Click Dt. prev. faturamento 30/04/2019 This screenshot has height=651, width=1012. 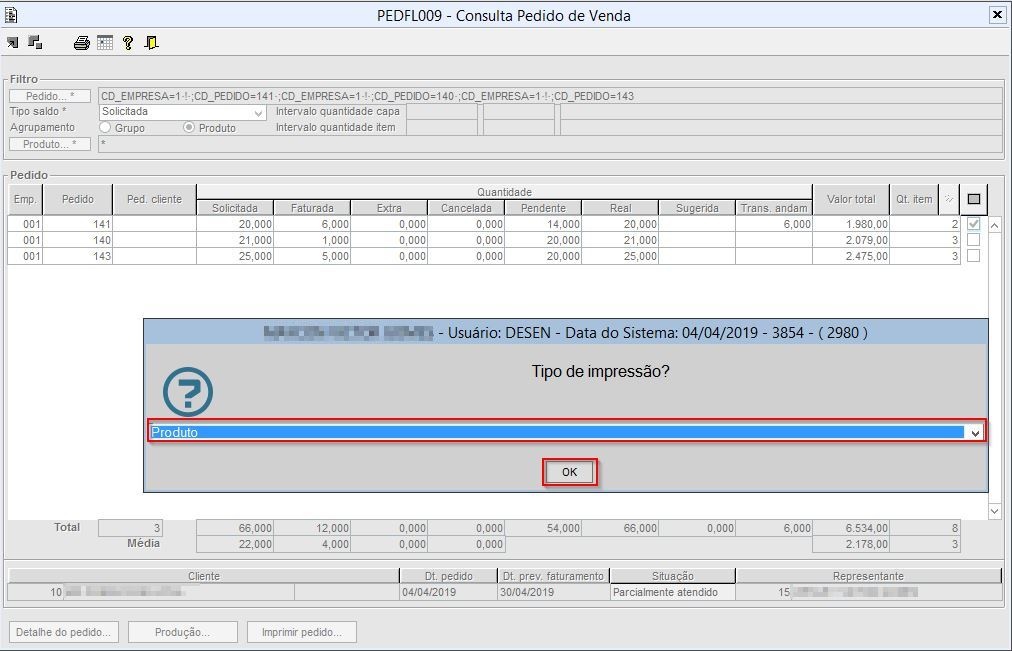coord(554,592)
